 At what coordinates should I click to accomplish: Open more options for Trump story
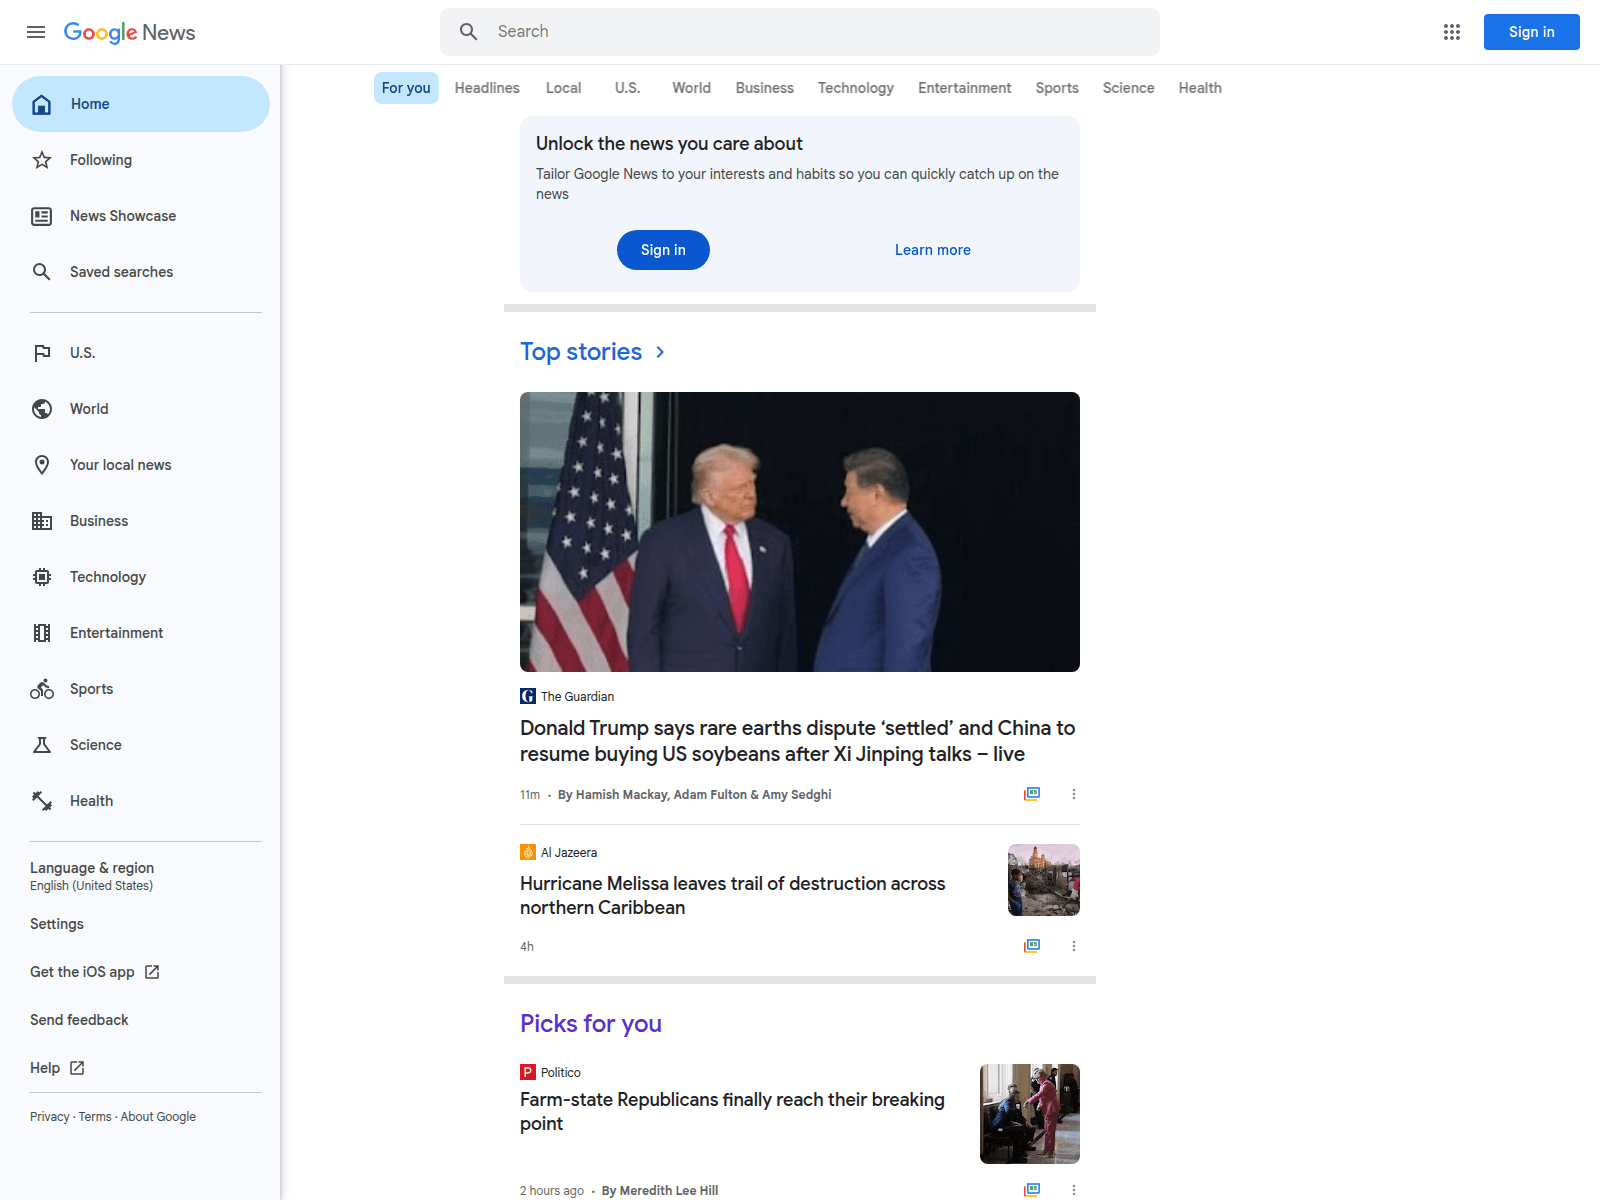(x=1074, y=794)
